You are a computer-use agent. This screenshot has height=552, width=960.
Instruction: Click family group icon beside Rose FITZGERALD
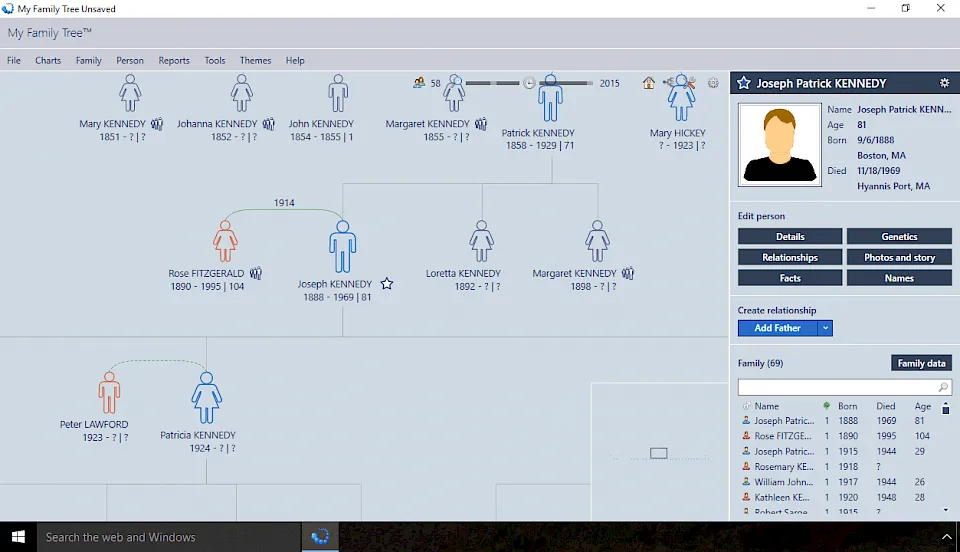256,274
